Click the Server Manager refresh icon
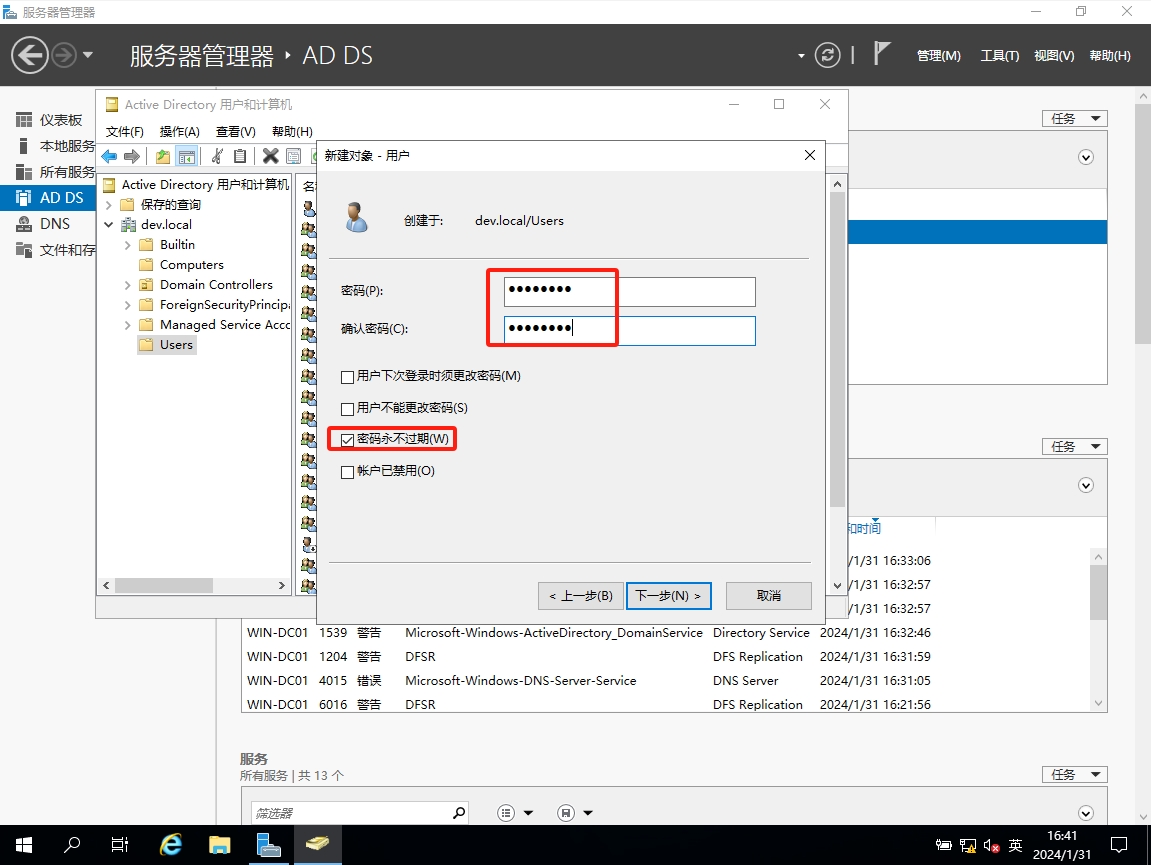The height and width of the screenshot is (865, 1151). click(x=827, y=55)
